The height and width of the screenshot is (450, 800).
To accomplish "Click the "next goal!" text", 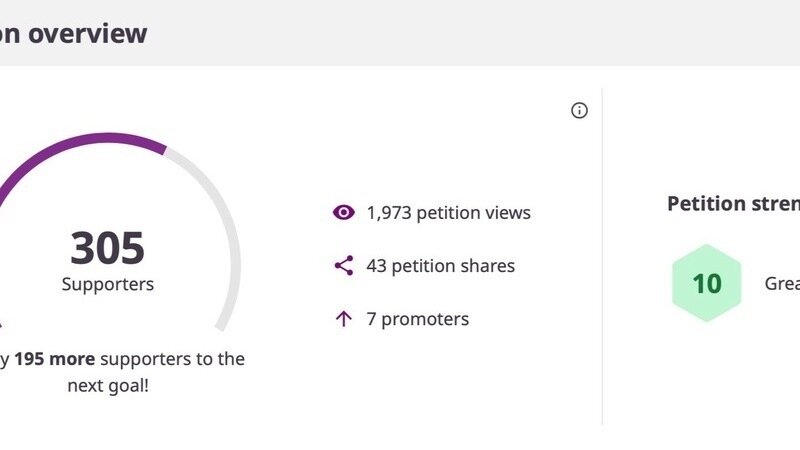I will 108,384.
